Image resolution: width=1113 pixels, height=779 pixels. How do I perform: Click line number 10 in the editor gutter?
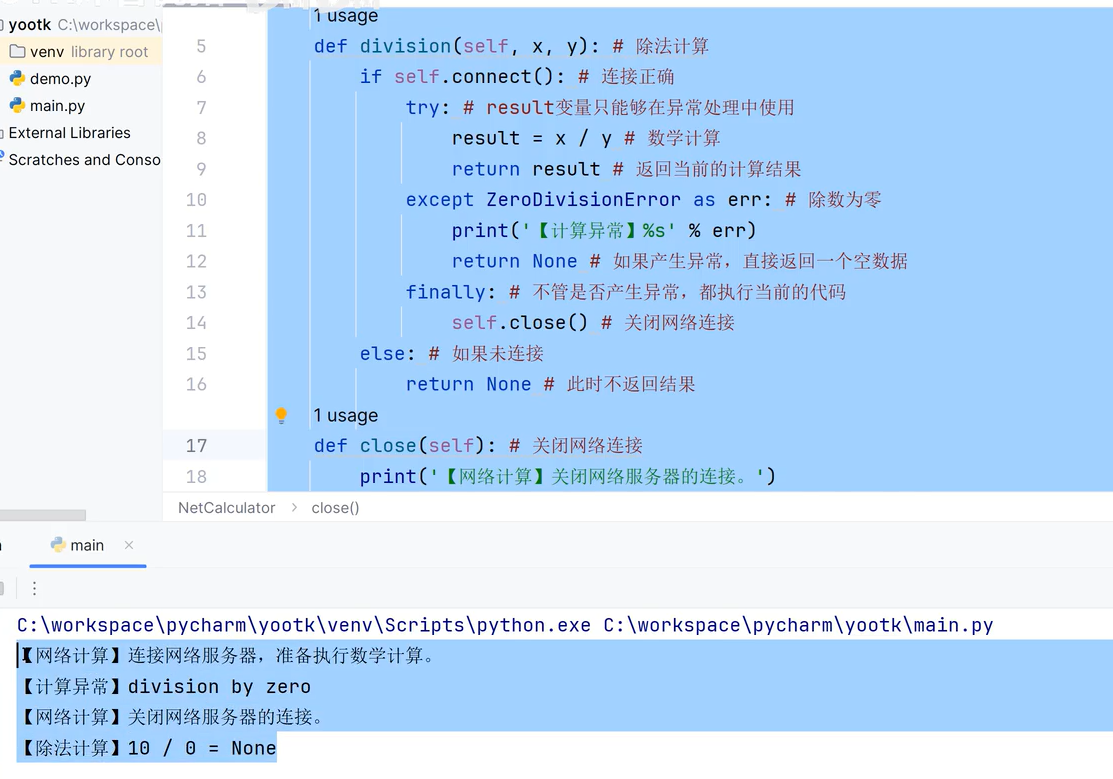point(196,200)
